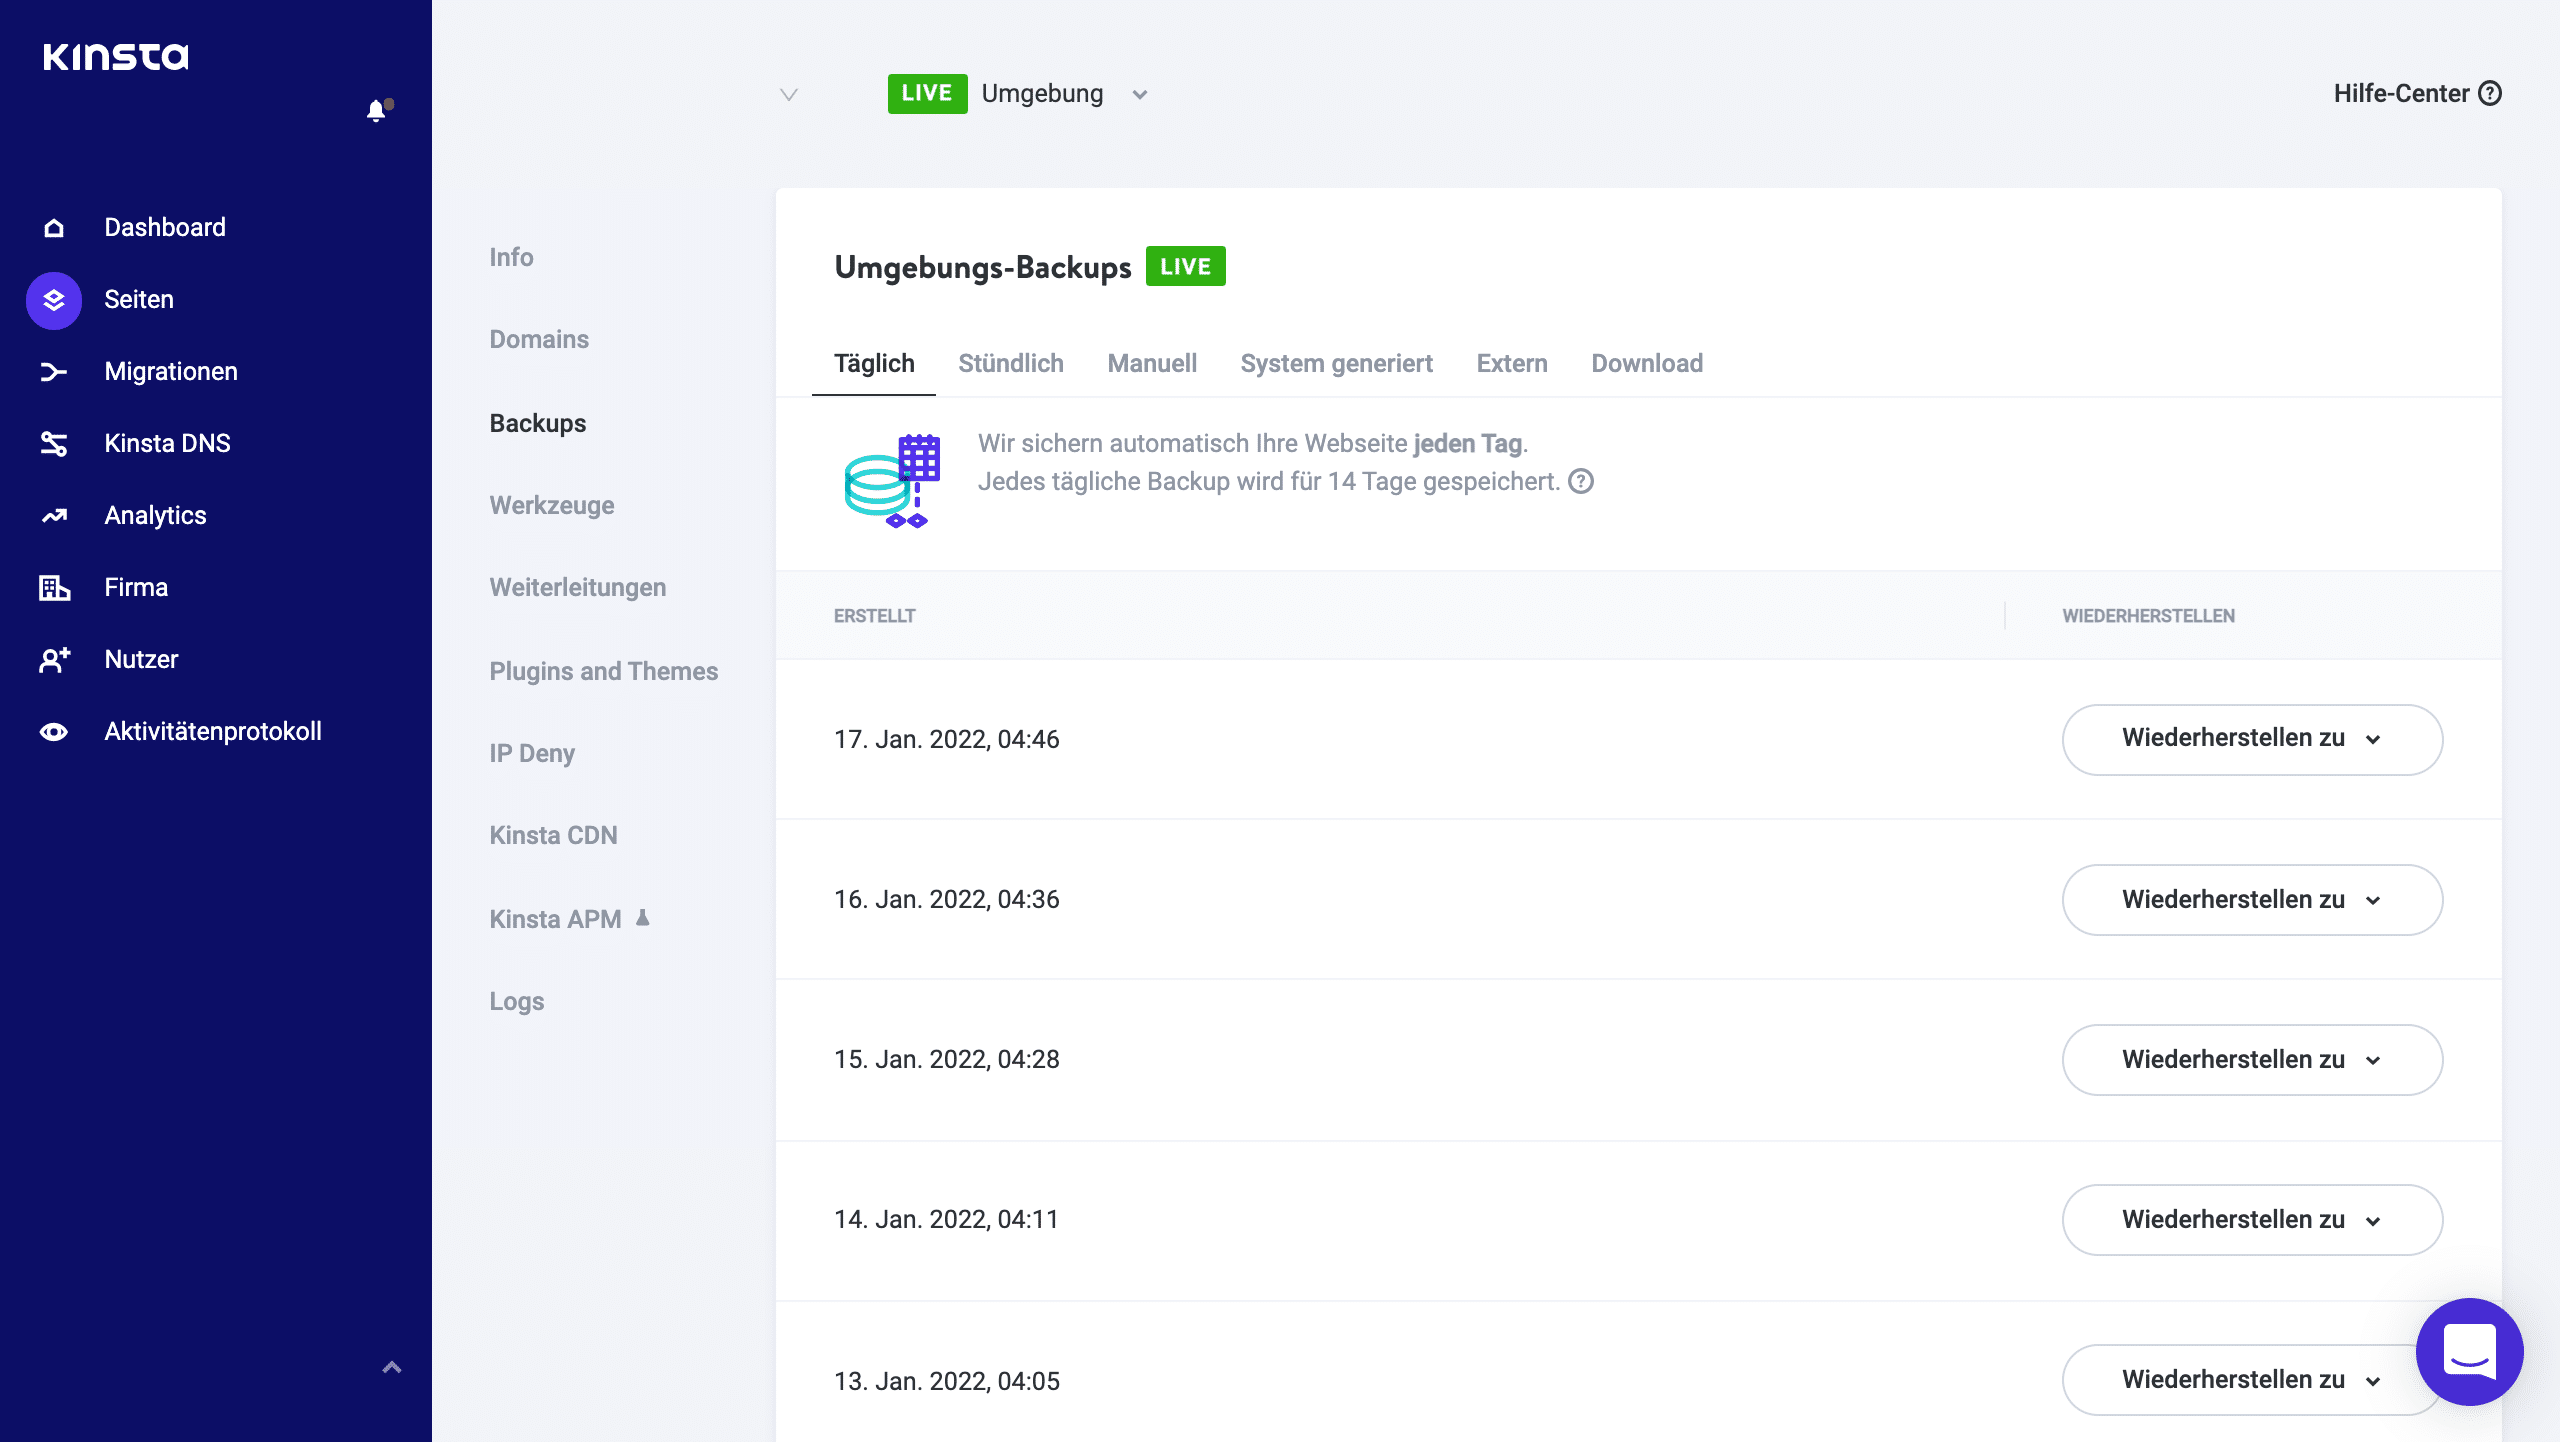Open the Intercom chat widget

click(2469, 1352)
